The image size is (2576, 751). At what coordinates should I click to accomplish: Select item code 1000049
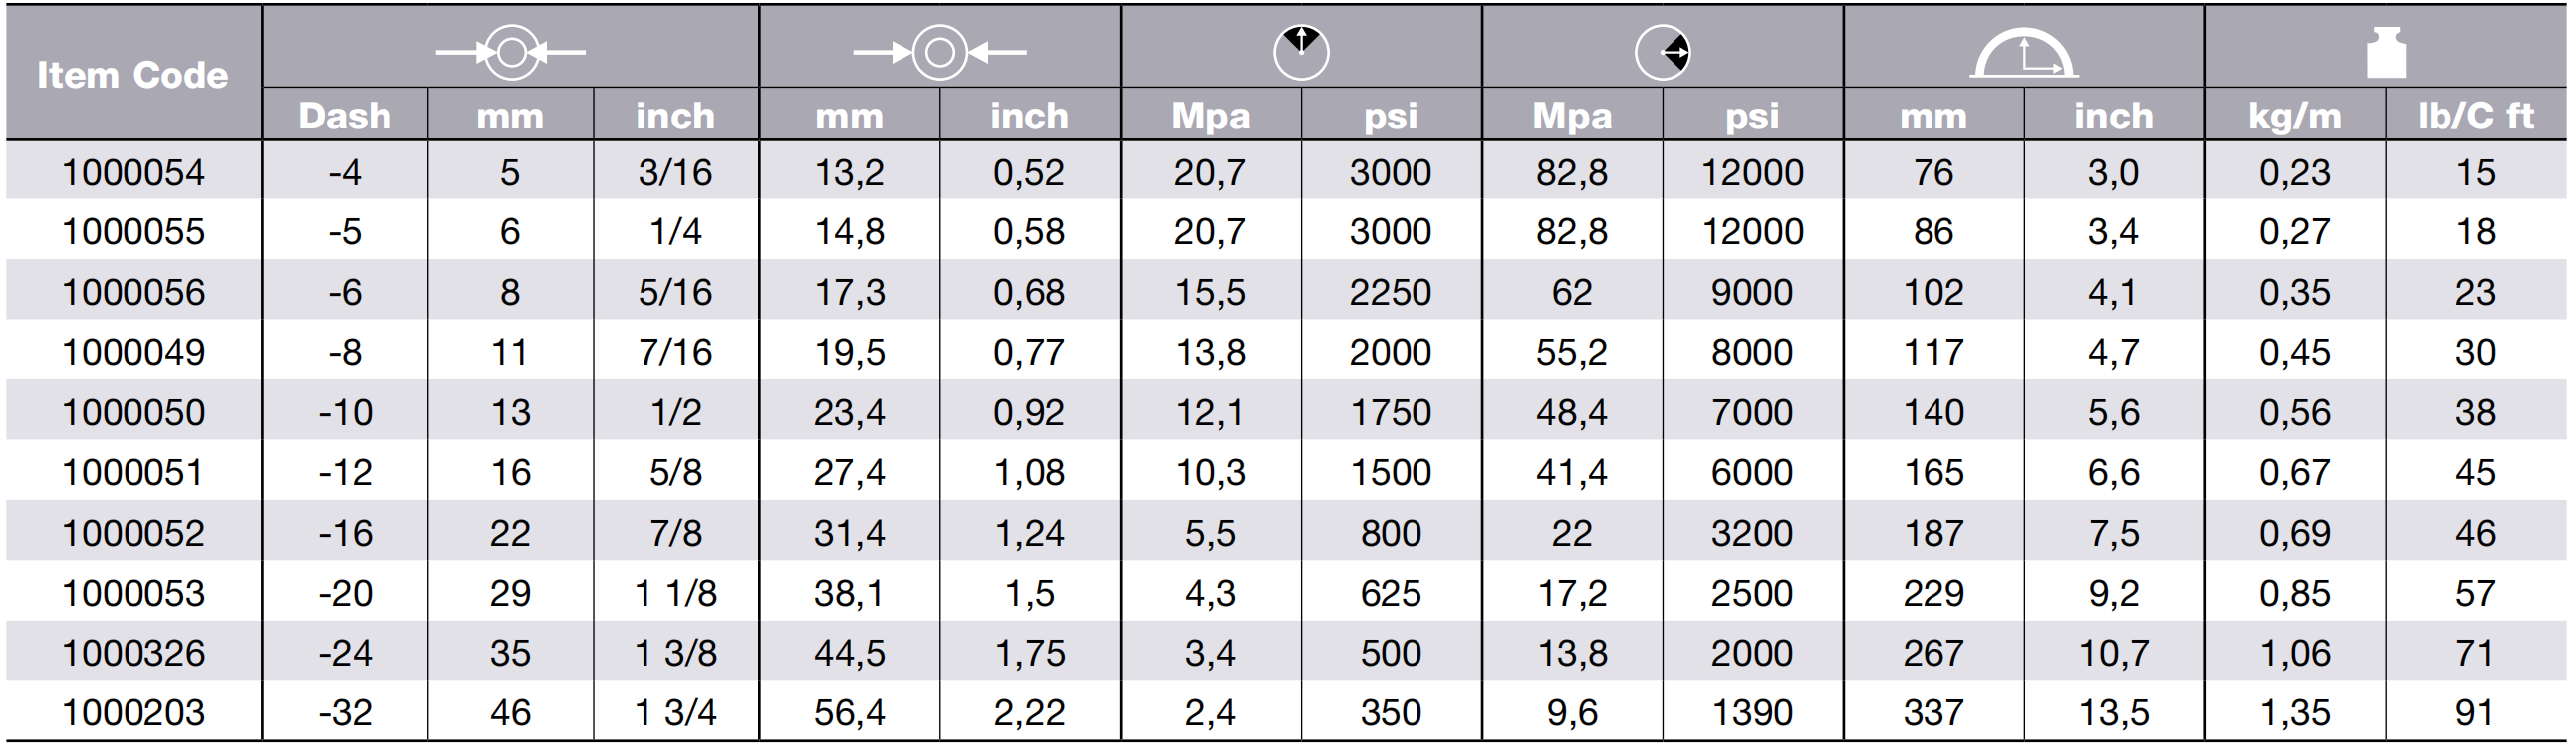[x=133, y=352]
